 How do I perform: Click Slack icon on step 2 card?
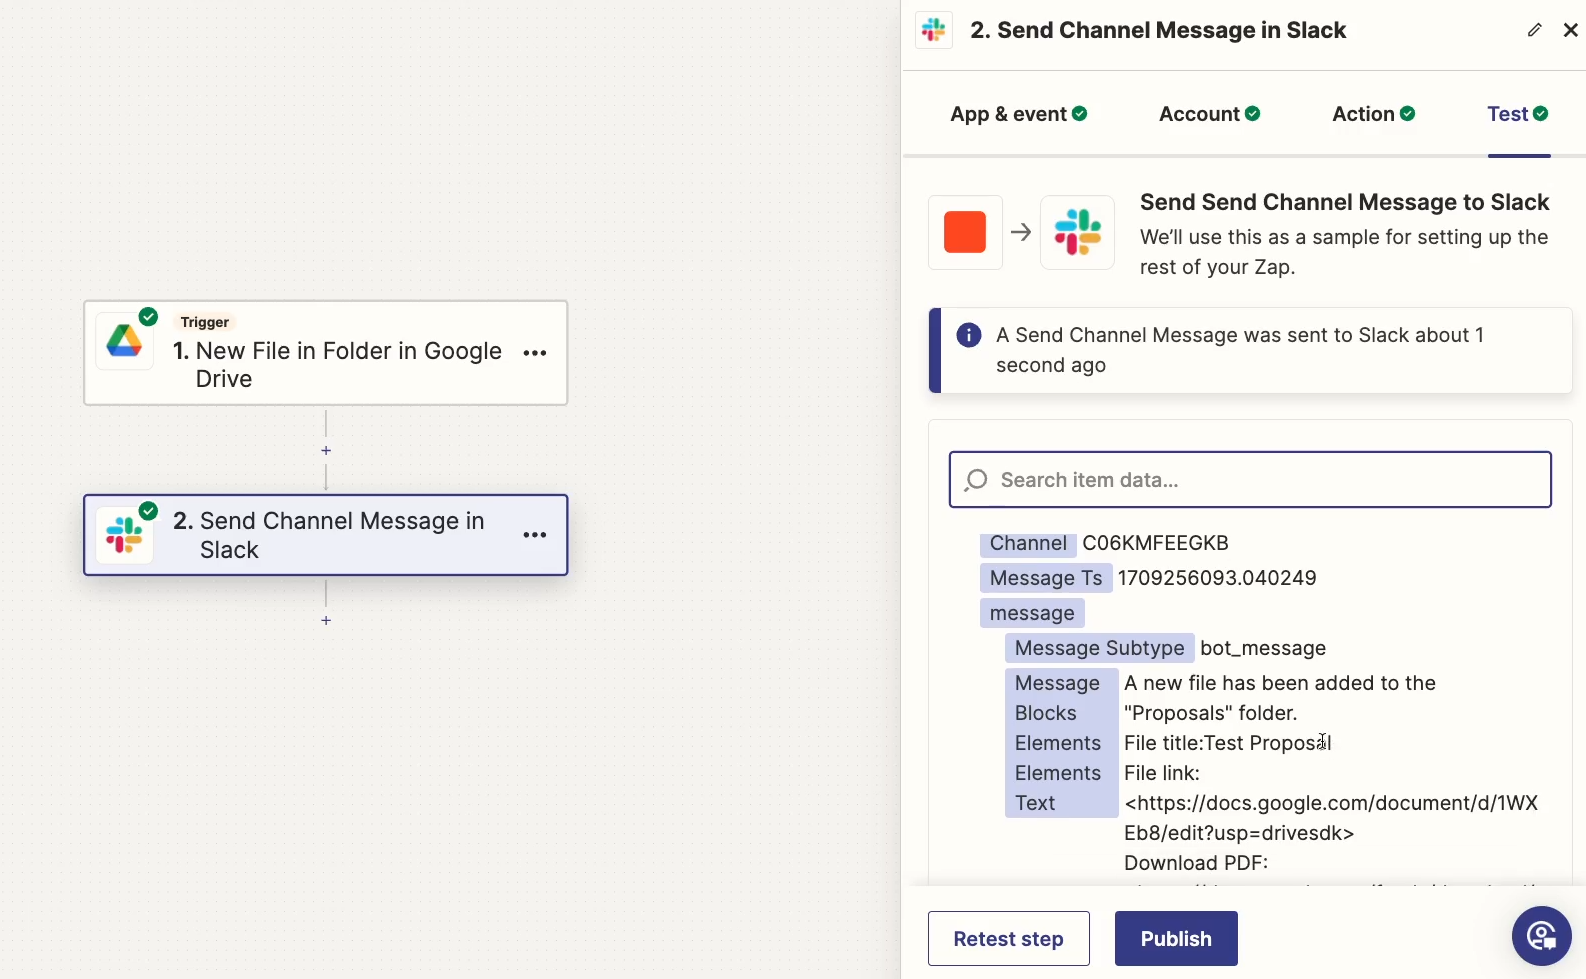tap(125, 535)
